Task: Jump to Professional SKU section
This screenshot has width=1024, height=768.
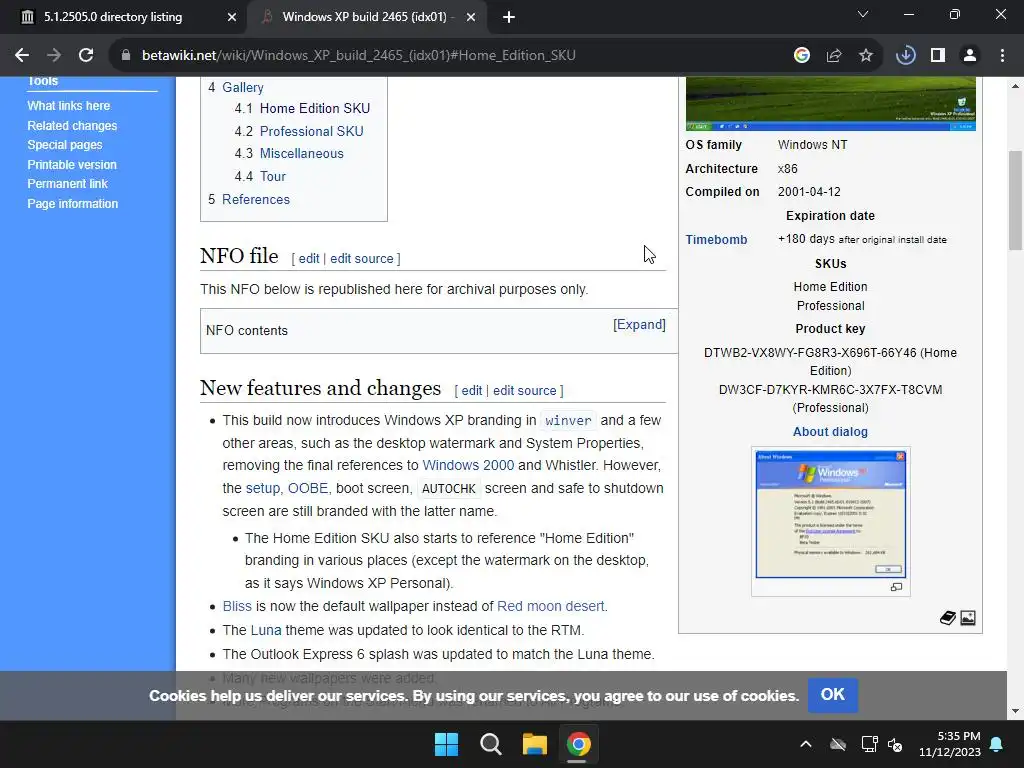Action: click(x=312, y=131)
